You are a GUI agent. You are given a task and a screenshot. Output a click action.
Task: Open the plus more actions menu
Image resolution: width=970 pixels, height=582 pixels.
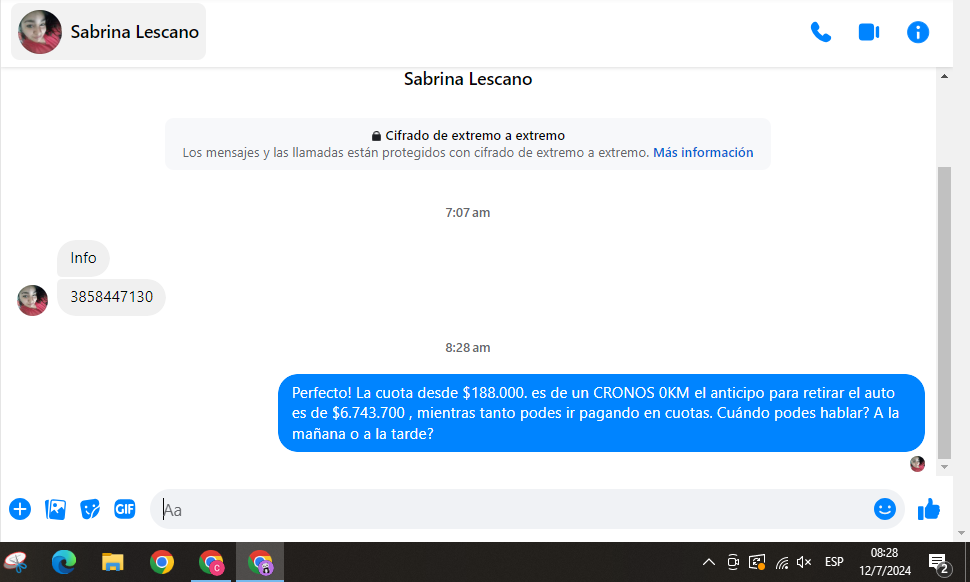(x=20, y=509)
